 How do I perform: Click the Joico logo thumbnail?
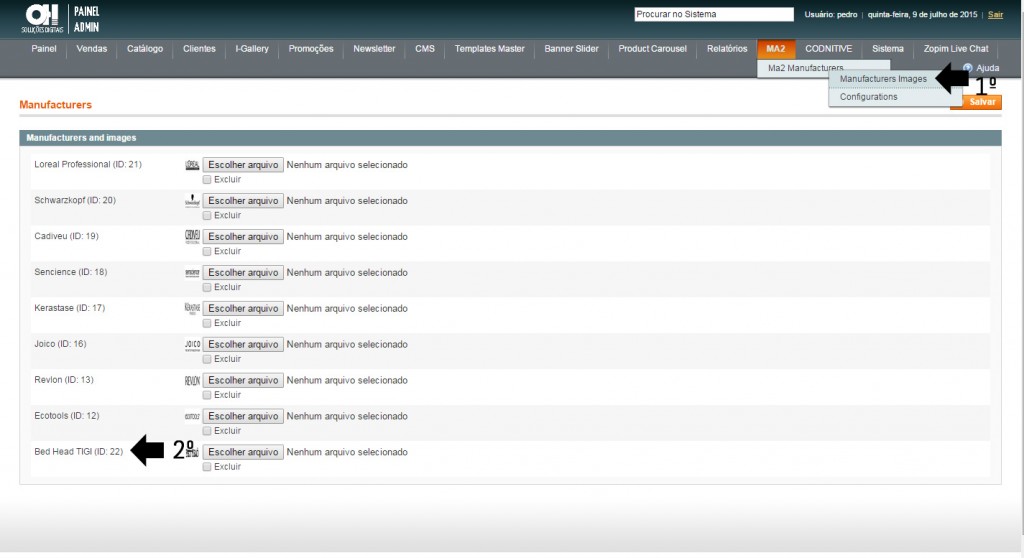[192, 344]
